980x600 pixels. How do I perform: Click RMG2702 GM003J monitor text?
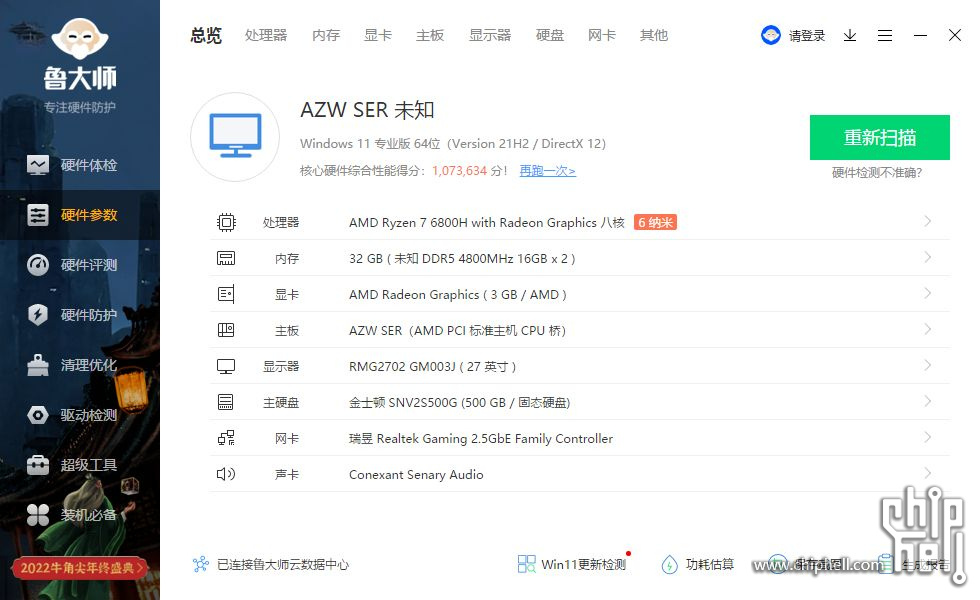[x=432, y=366]
